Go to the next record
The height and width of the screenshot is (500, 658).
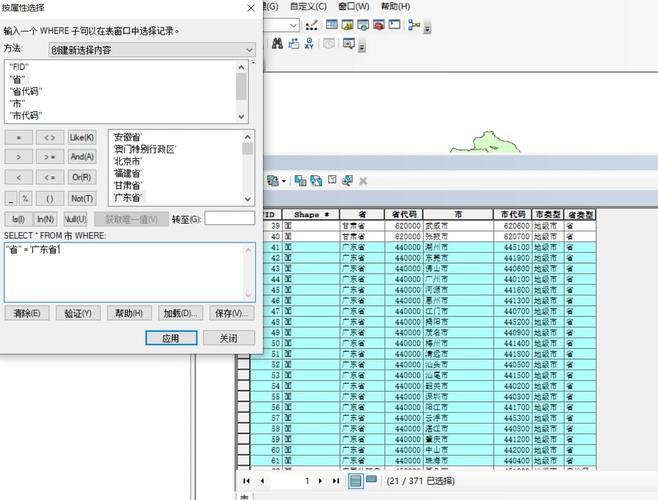point(321,481)
